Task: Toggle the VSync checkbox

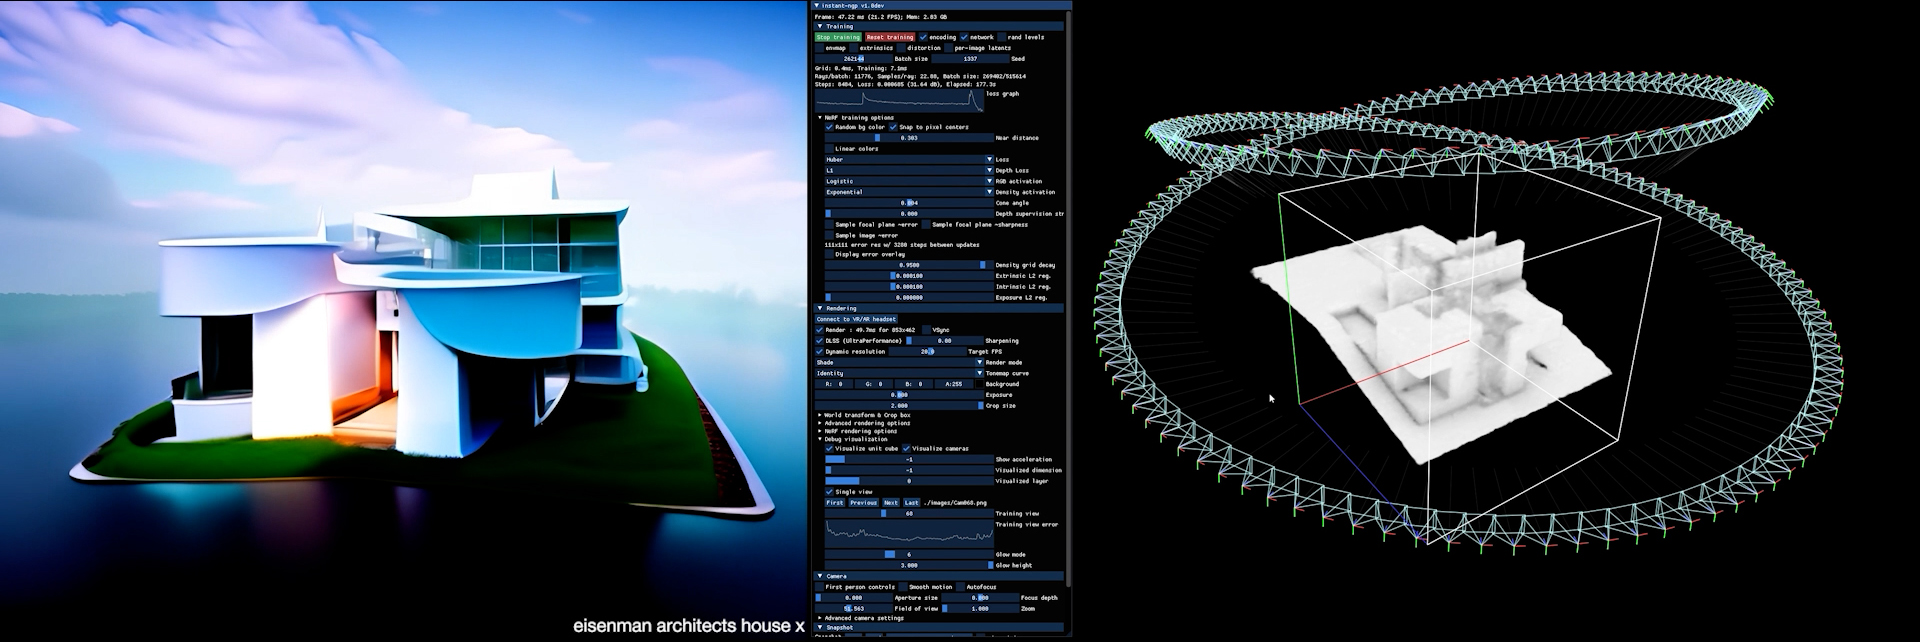Action: pos(926,329)
